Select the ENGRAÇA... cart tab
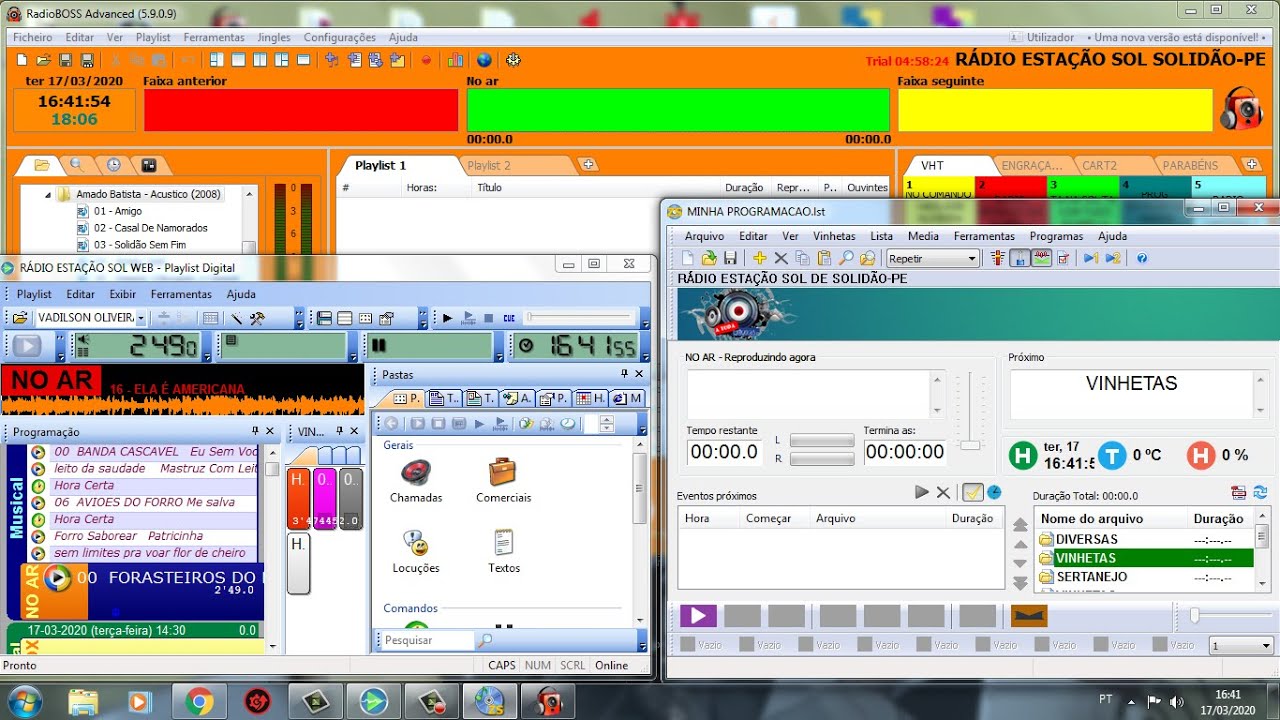Image resolution: width=1280 pixels, height=720 pixels. [x=1033, y=165]
